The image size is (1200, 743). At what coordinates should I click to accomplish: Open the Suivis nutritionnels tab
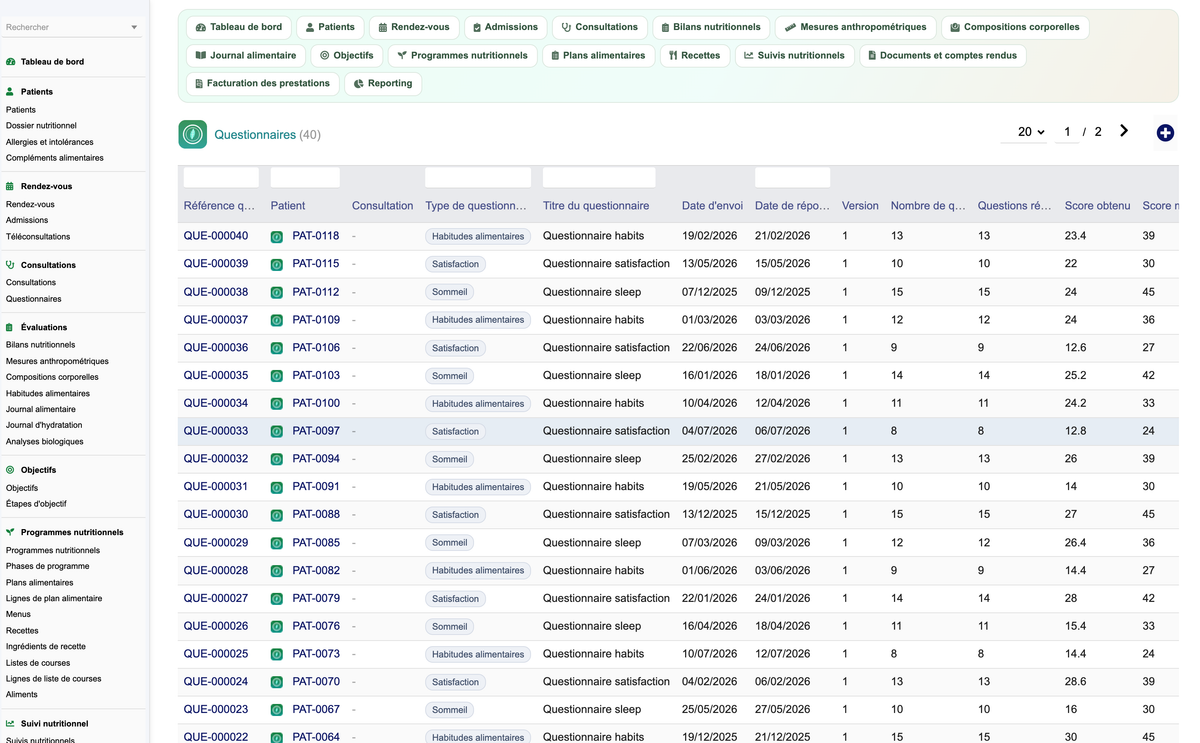click(794, 55)
